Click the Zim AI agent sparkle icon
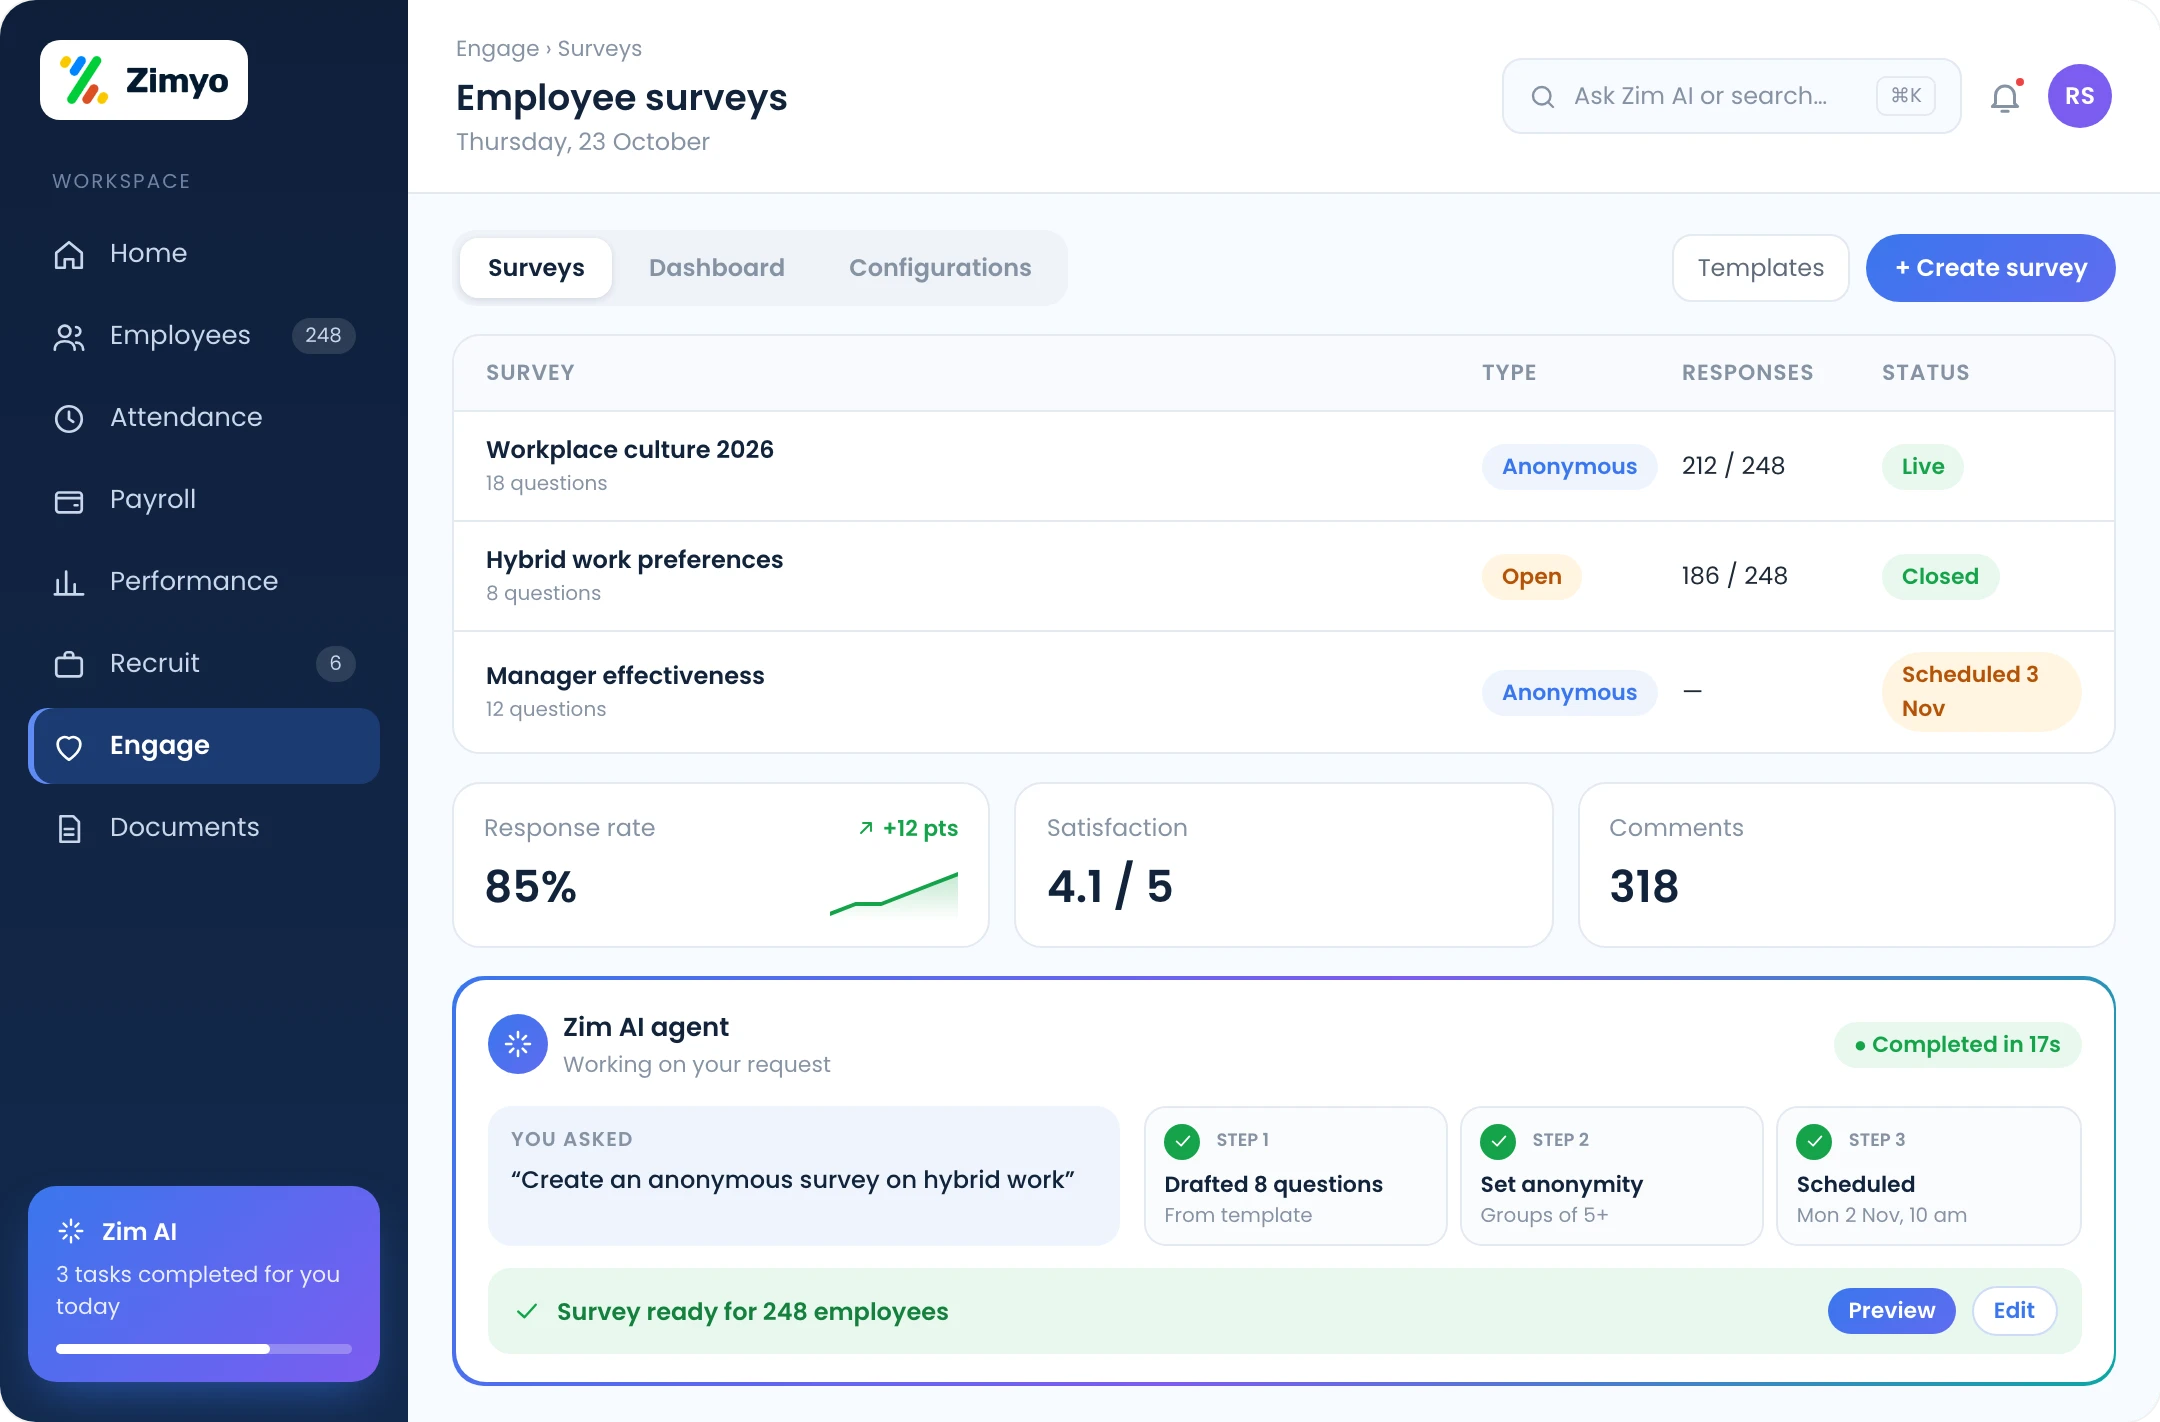 pyautogui.click(x=518, y=1044)
